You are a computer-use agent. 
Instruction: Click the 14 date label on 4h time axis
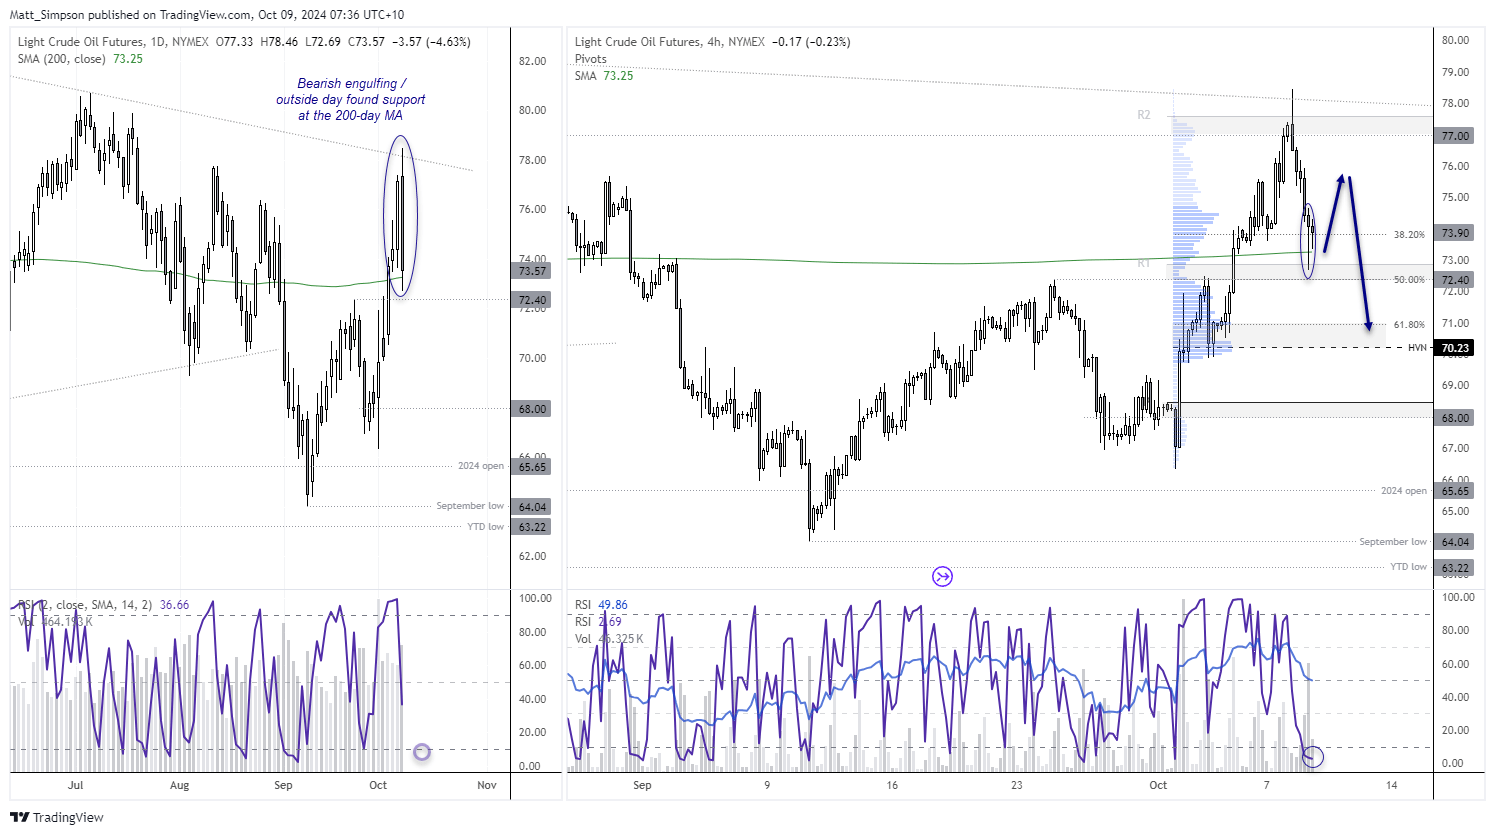pyautogui.click(x=1391, y=785)
